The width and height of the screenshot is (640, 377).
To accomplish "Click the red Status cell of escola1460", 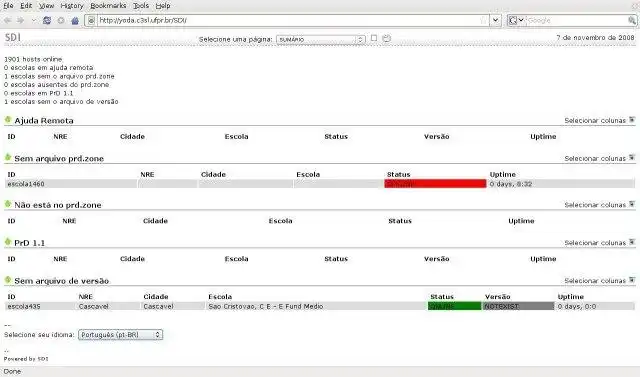I will coord(435,184).
